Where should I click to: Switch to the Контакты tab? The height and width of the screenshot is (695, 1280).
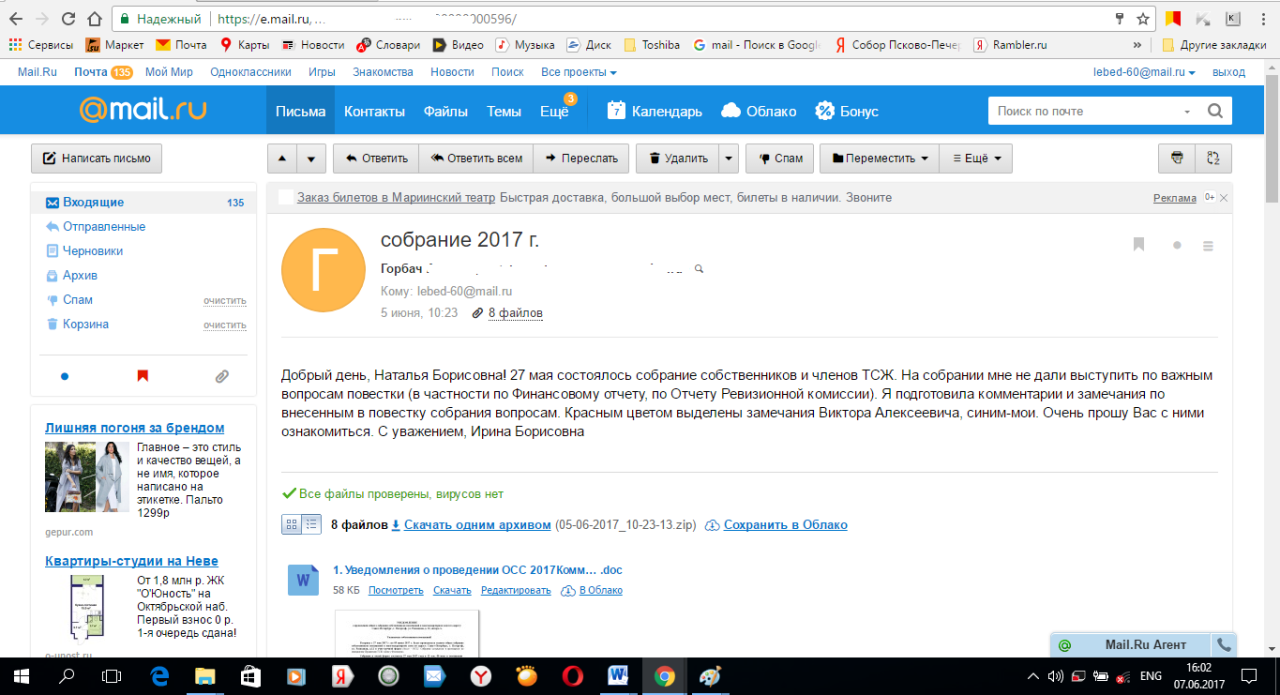374,111
